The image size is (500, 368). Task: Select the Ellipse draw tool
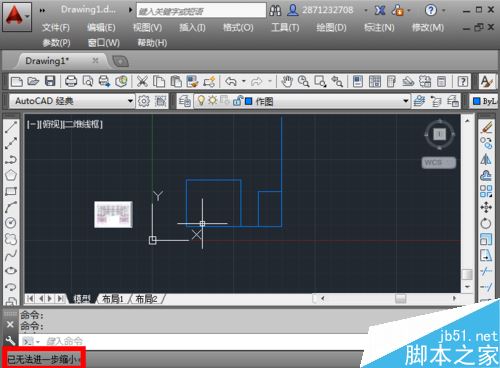[x=11, y=271]
